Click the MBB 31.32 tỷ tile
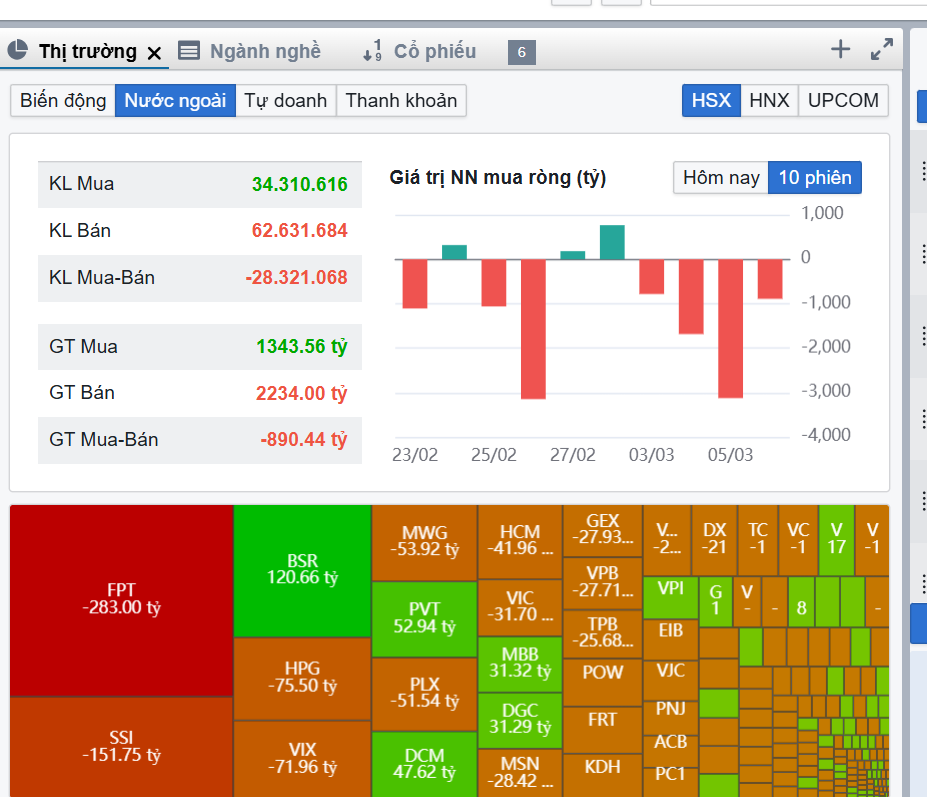Screen dimensions: 927x797 point(520,664)
